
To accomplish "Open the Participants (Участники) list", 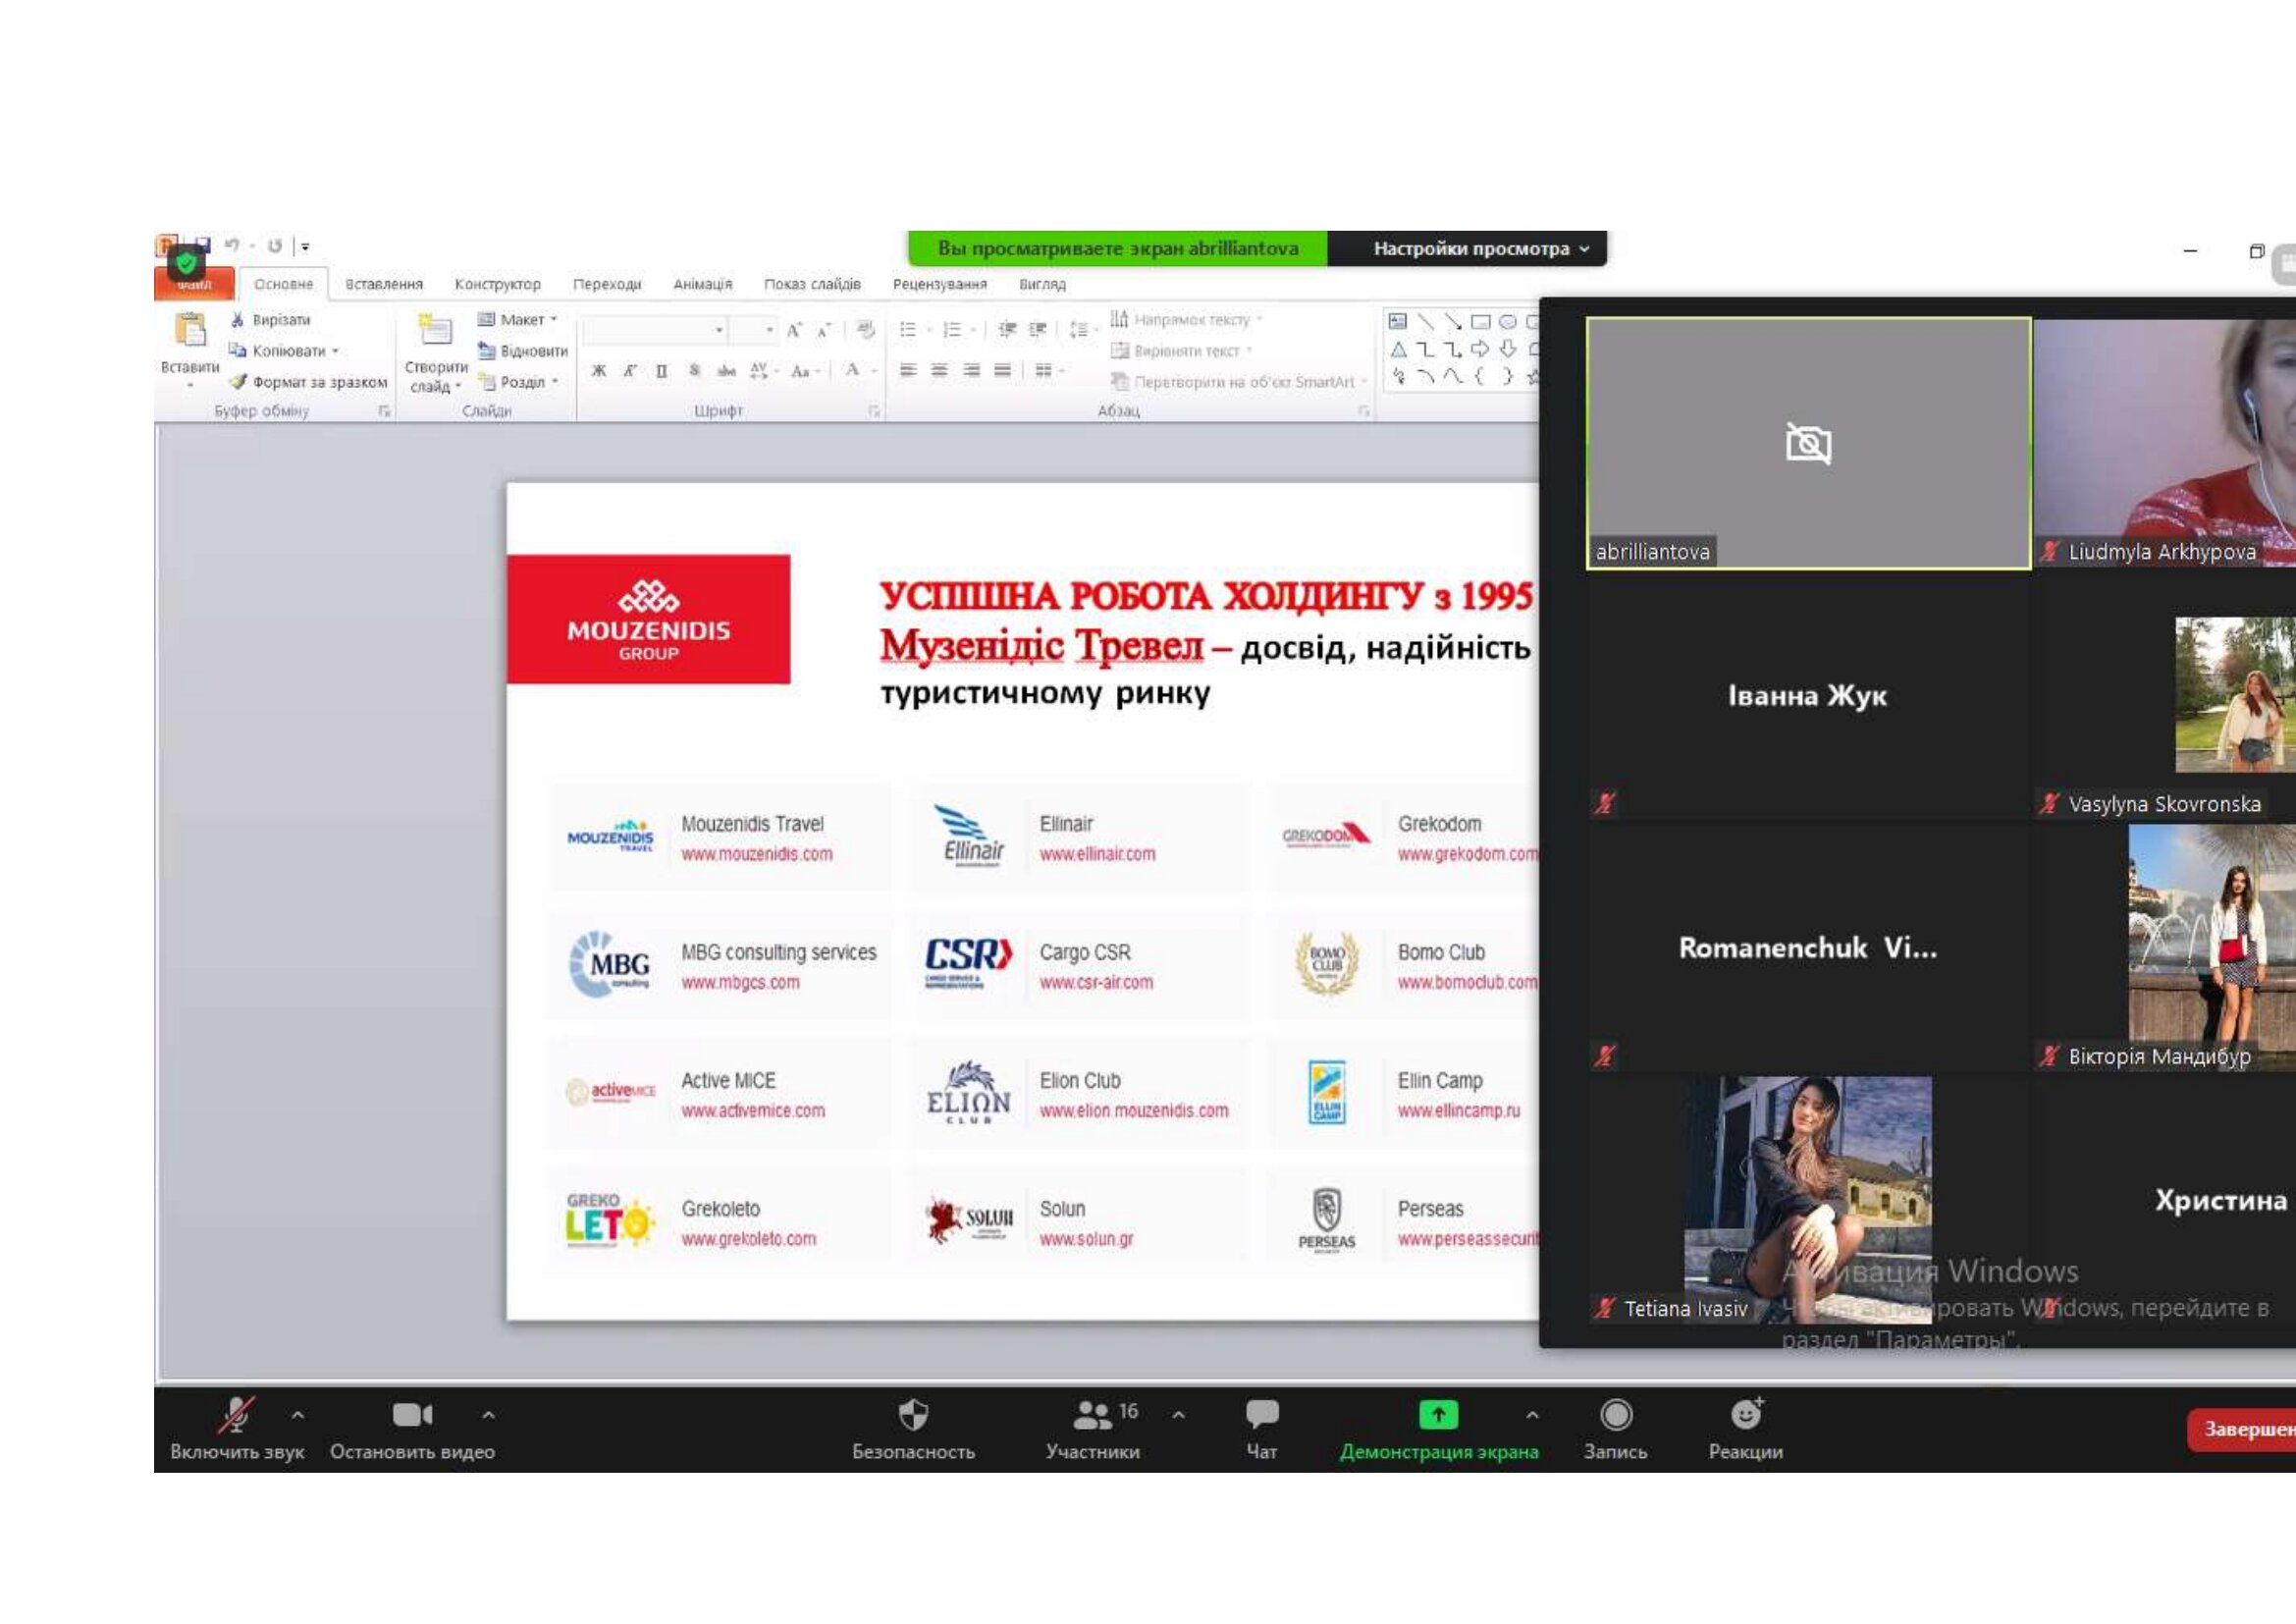I will (1092, 1430).
